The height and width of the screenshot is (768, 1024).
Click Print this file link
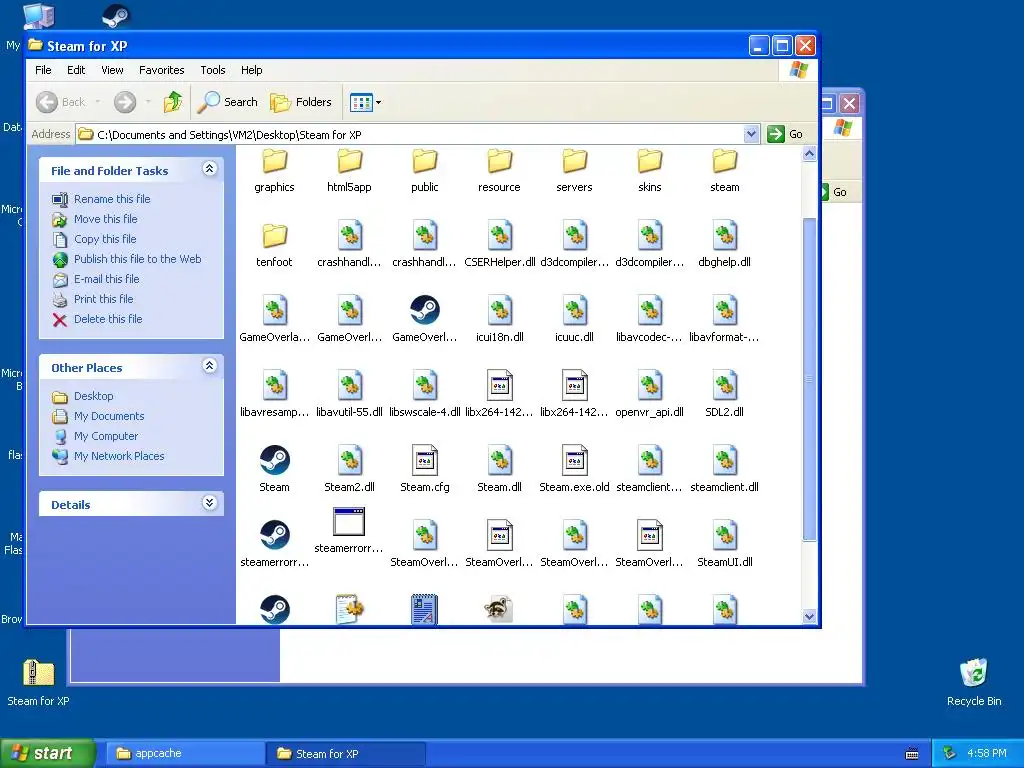coord(103,299)
